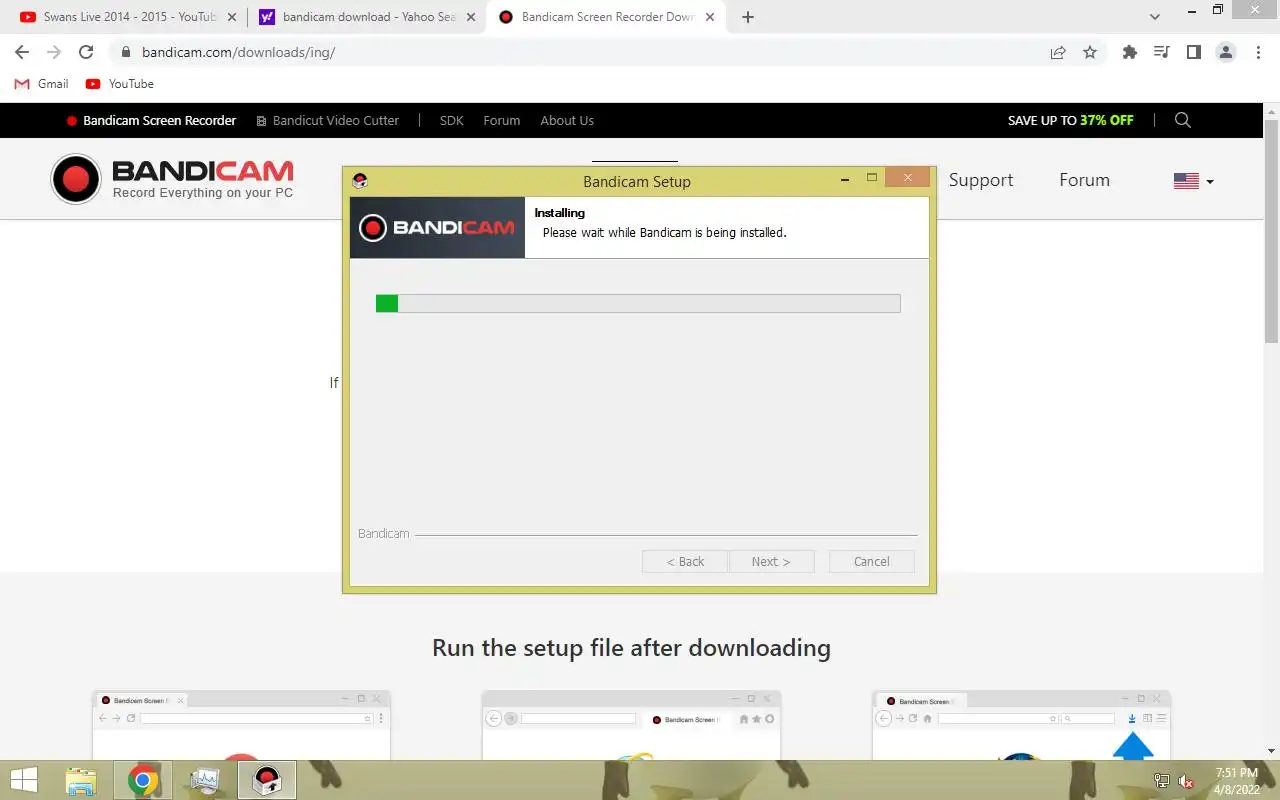This screenshot has height=800, width=1280.
Task: Click the middle browser tutorial thumbnail
Action: point(631,725)
